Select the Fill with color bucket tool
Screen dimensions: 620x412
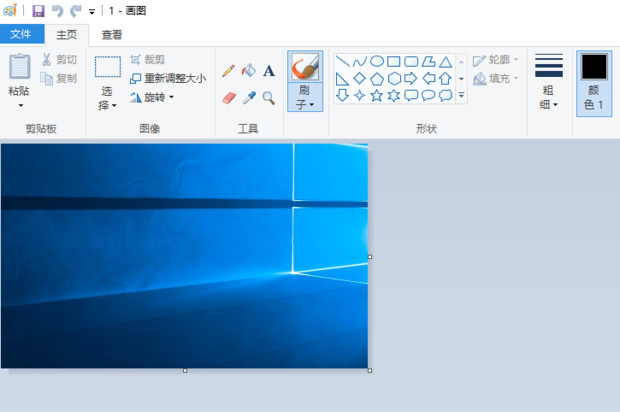pyautogui.click(x=249, y=71)
